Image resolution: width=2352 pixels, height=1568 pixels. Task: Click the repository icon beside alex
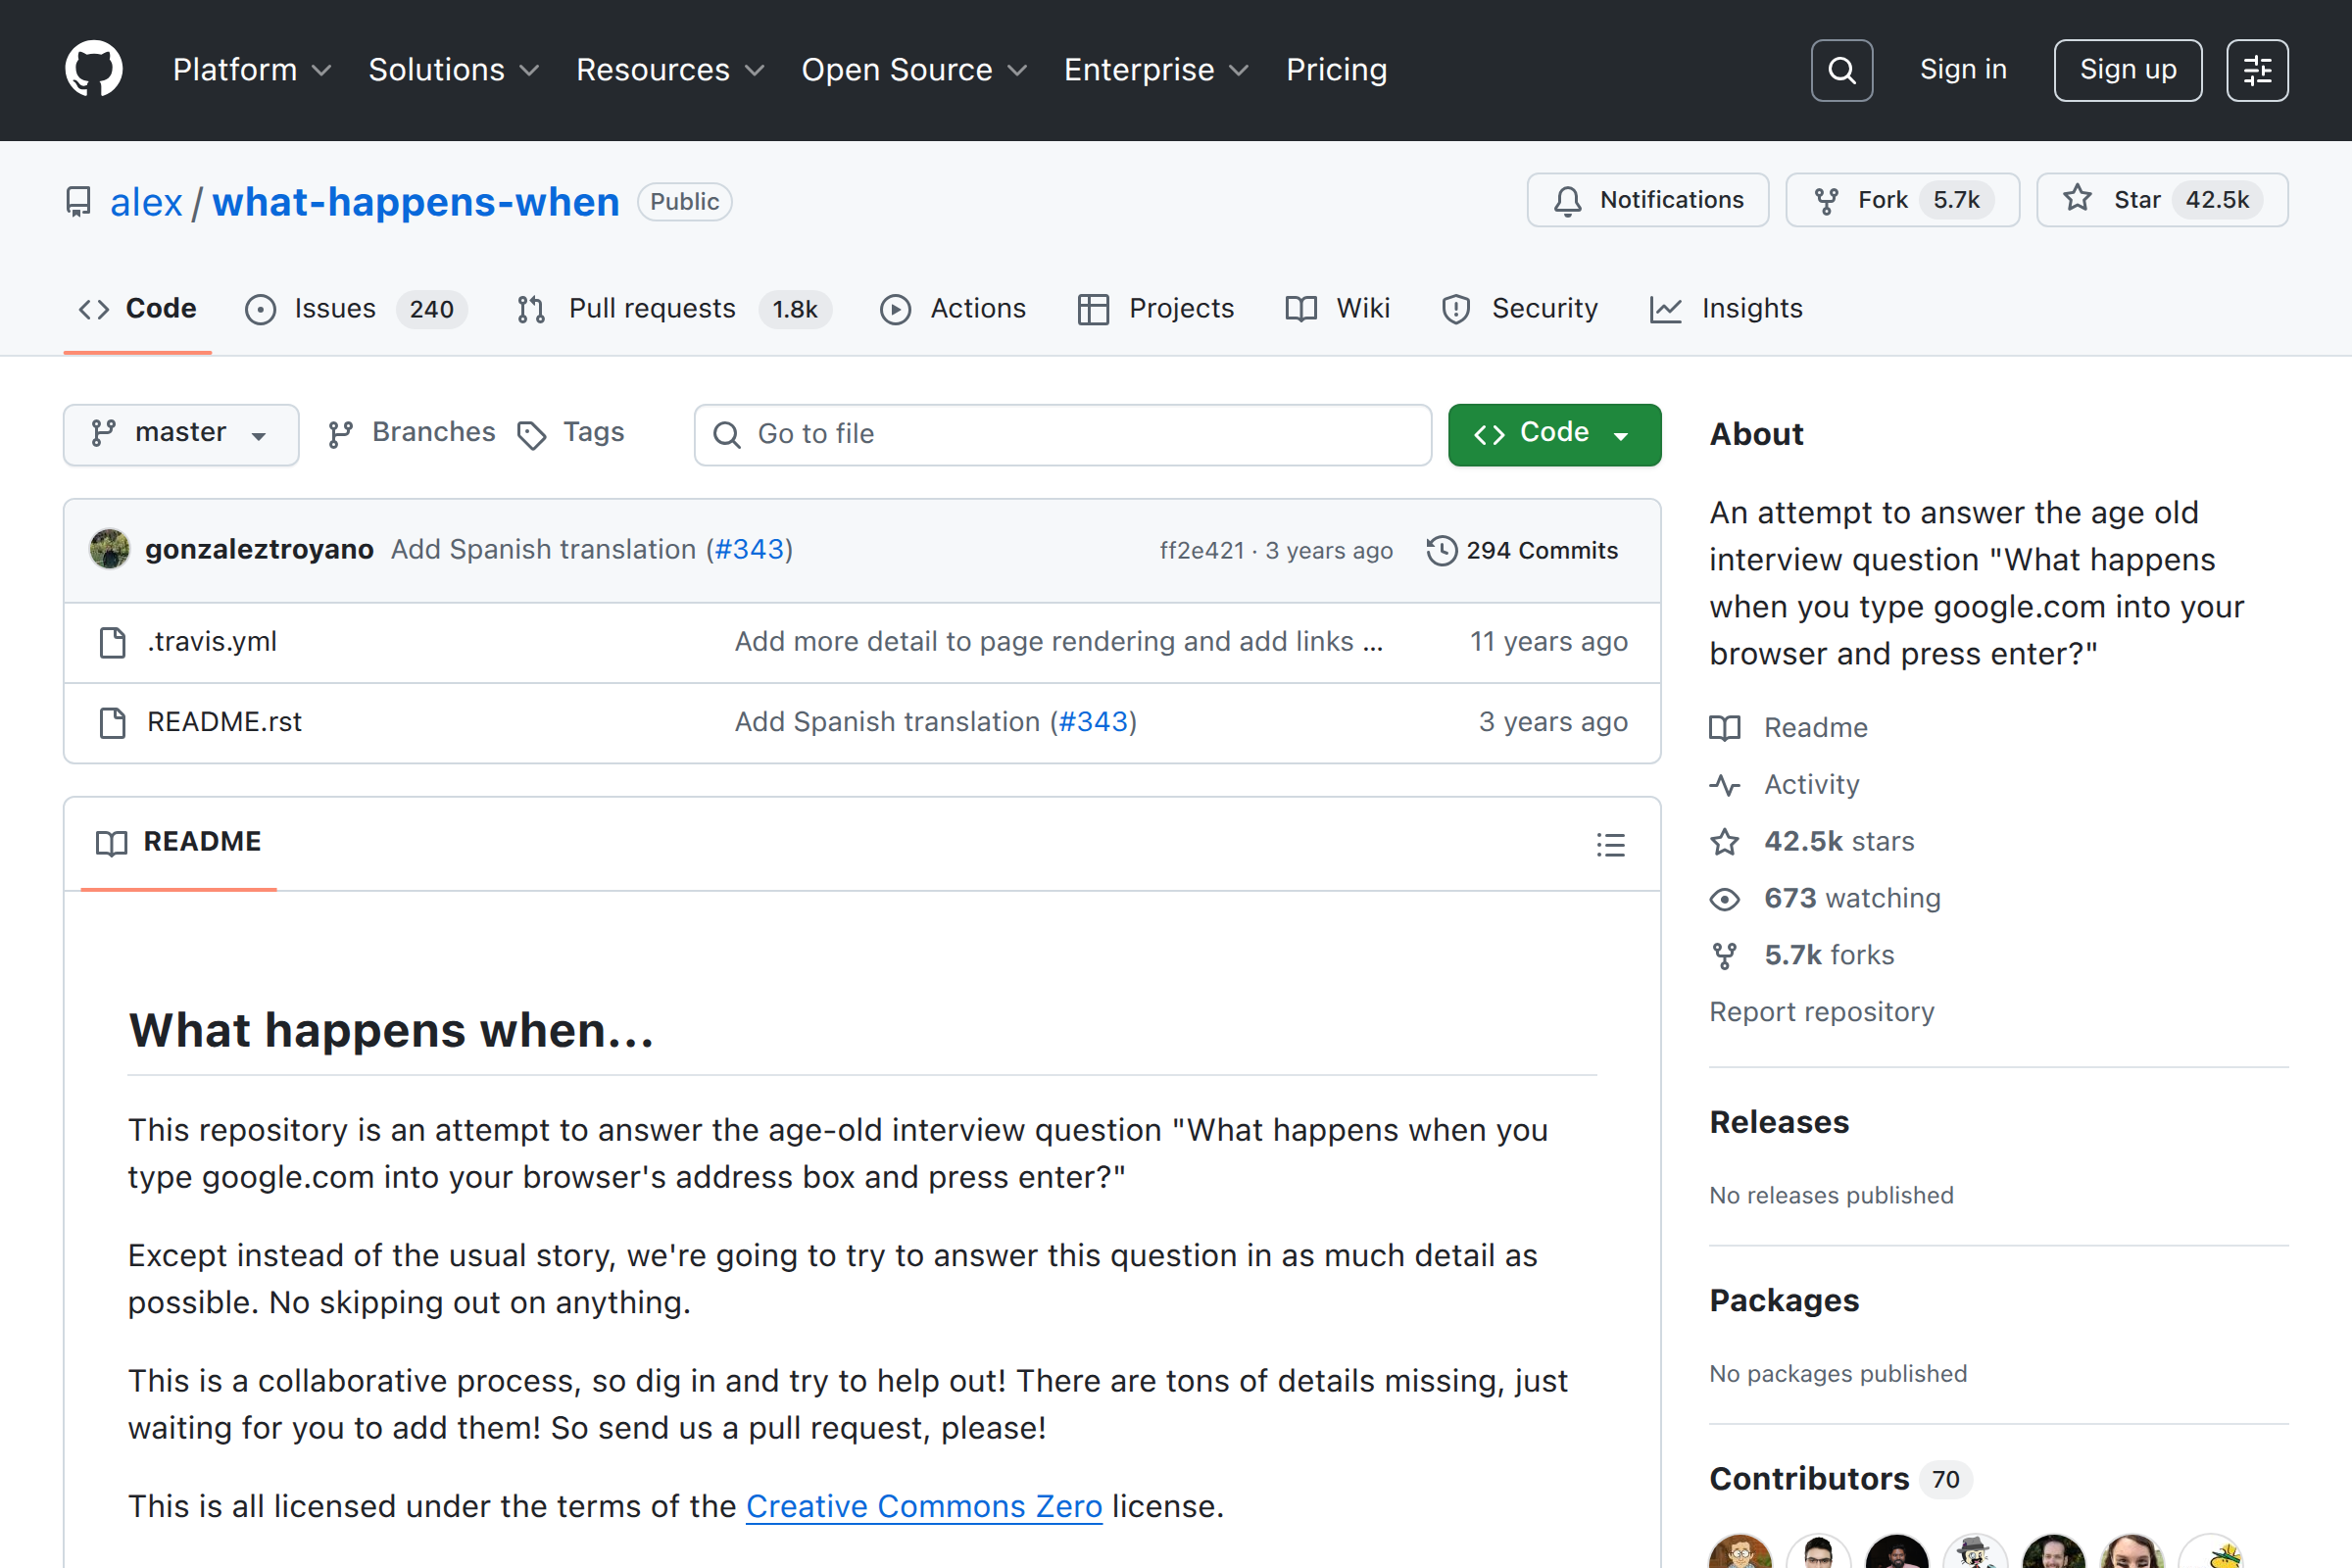click(x=78, y=202)
